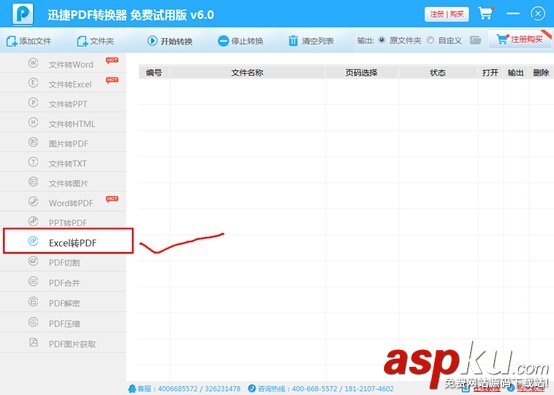Click the PDF图片获取 sidebar icon

pos(33,342)
